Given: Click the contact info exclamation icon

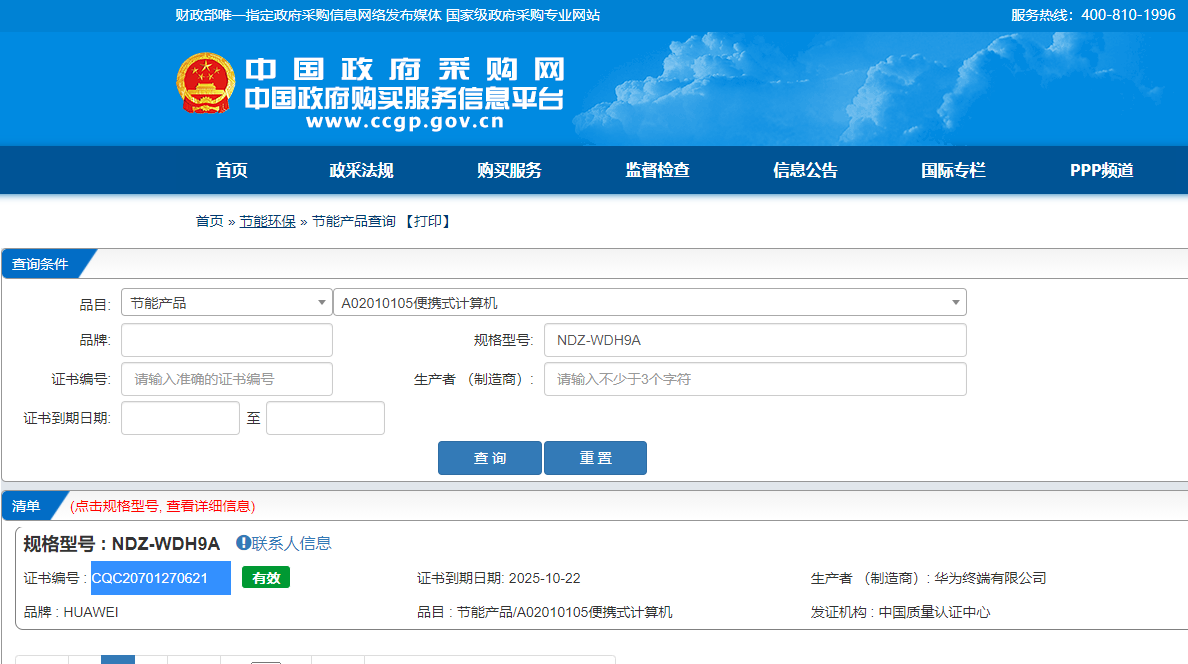Looking at the screenshot, I should click(243, 543).
